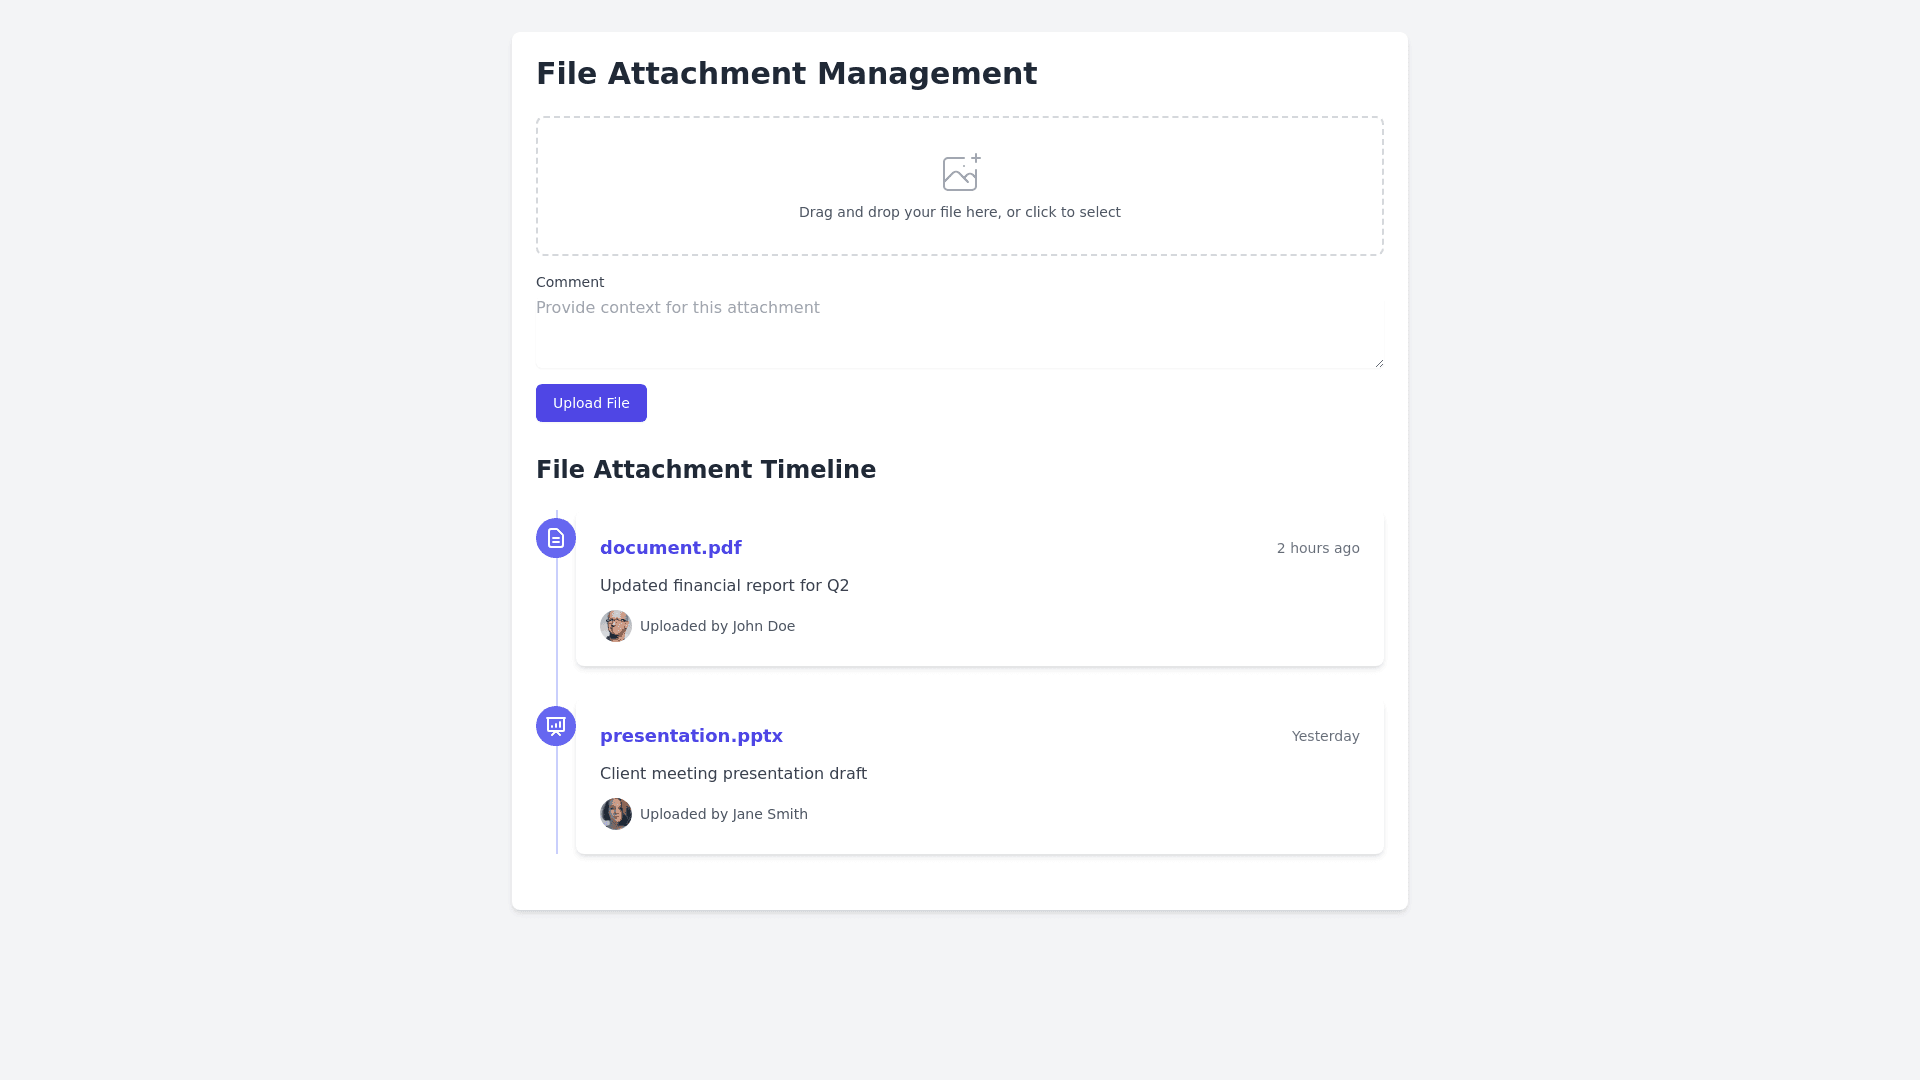1920x1080 pixels.
Task: Click the File Attachment Management title
Action: (x=786, y=74)
